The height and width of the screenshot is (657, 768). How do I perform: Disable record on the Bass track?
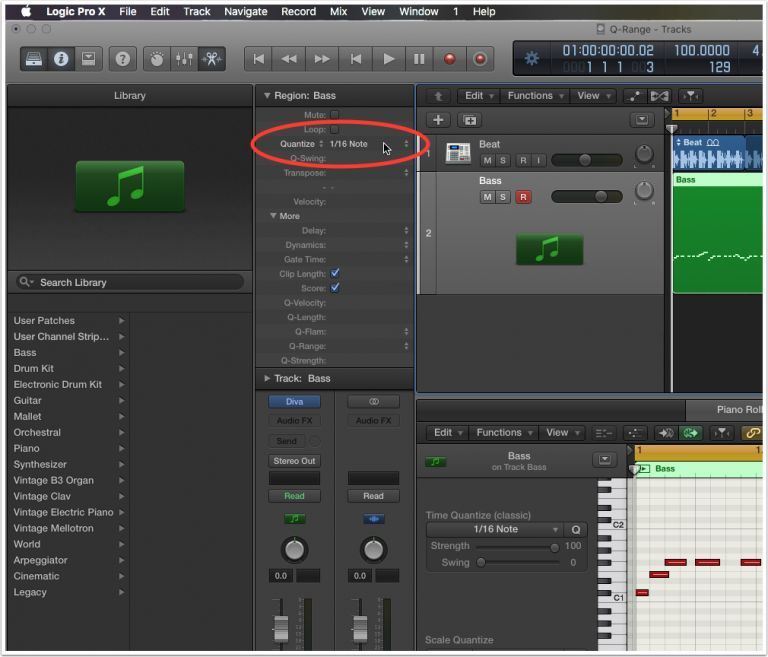523,197
